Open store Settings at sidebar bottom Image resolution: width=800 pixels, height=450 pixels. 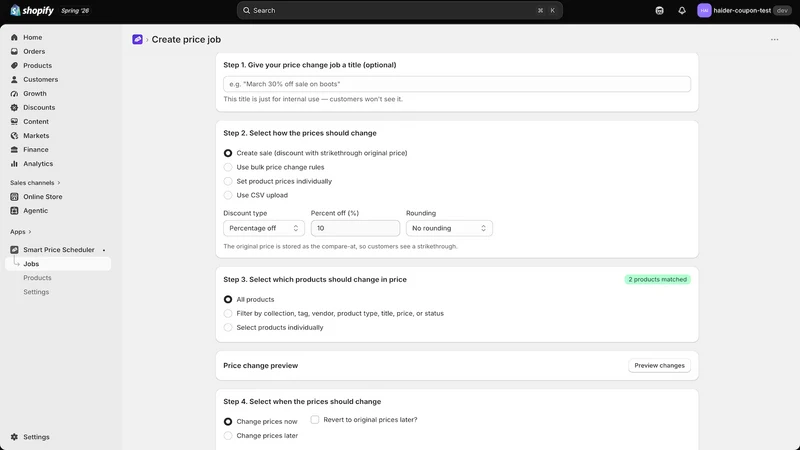tap(36, 437)
